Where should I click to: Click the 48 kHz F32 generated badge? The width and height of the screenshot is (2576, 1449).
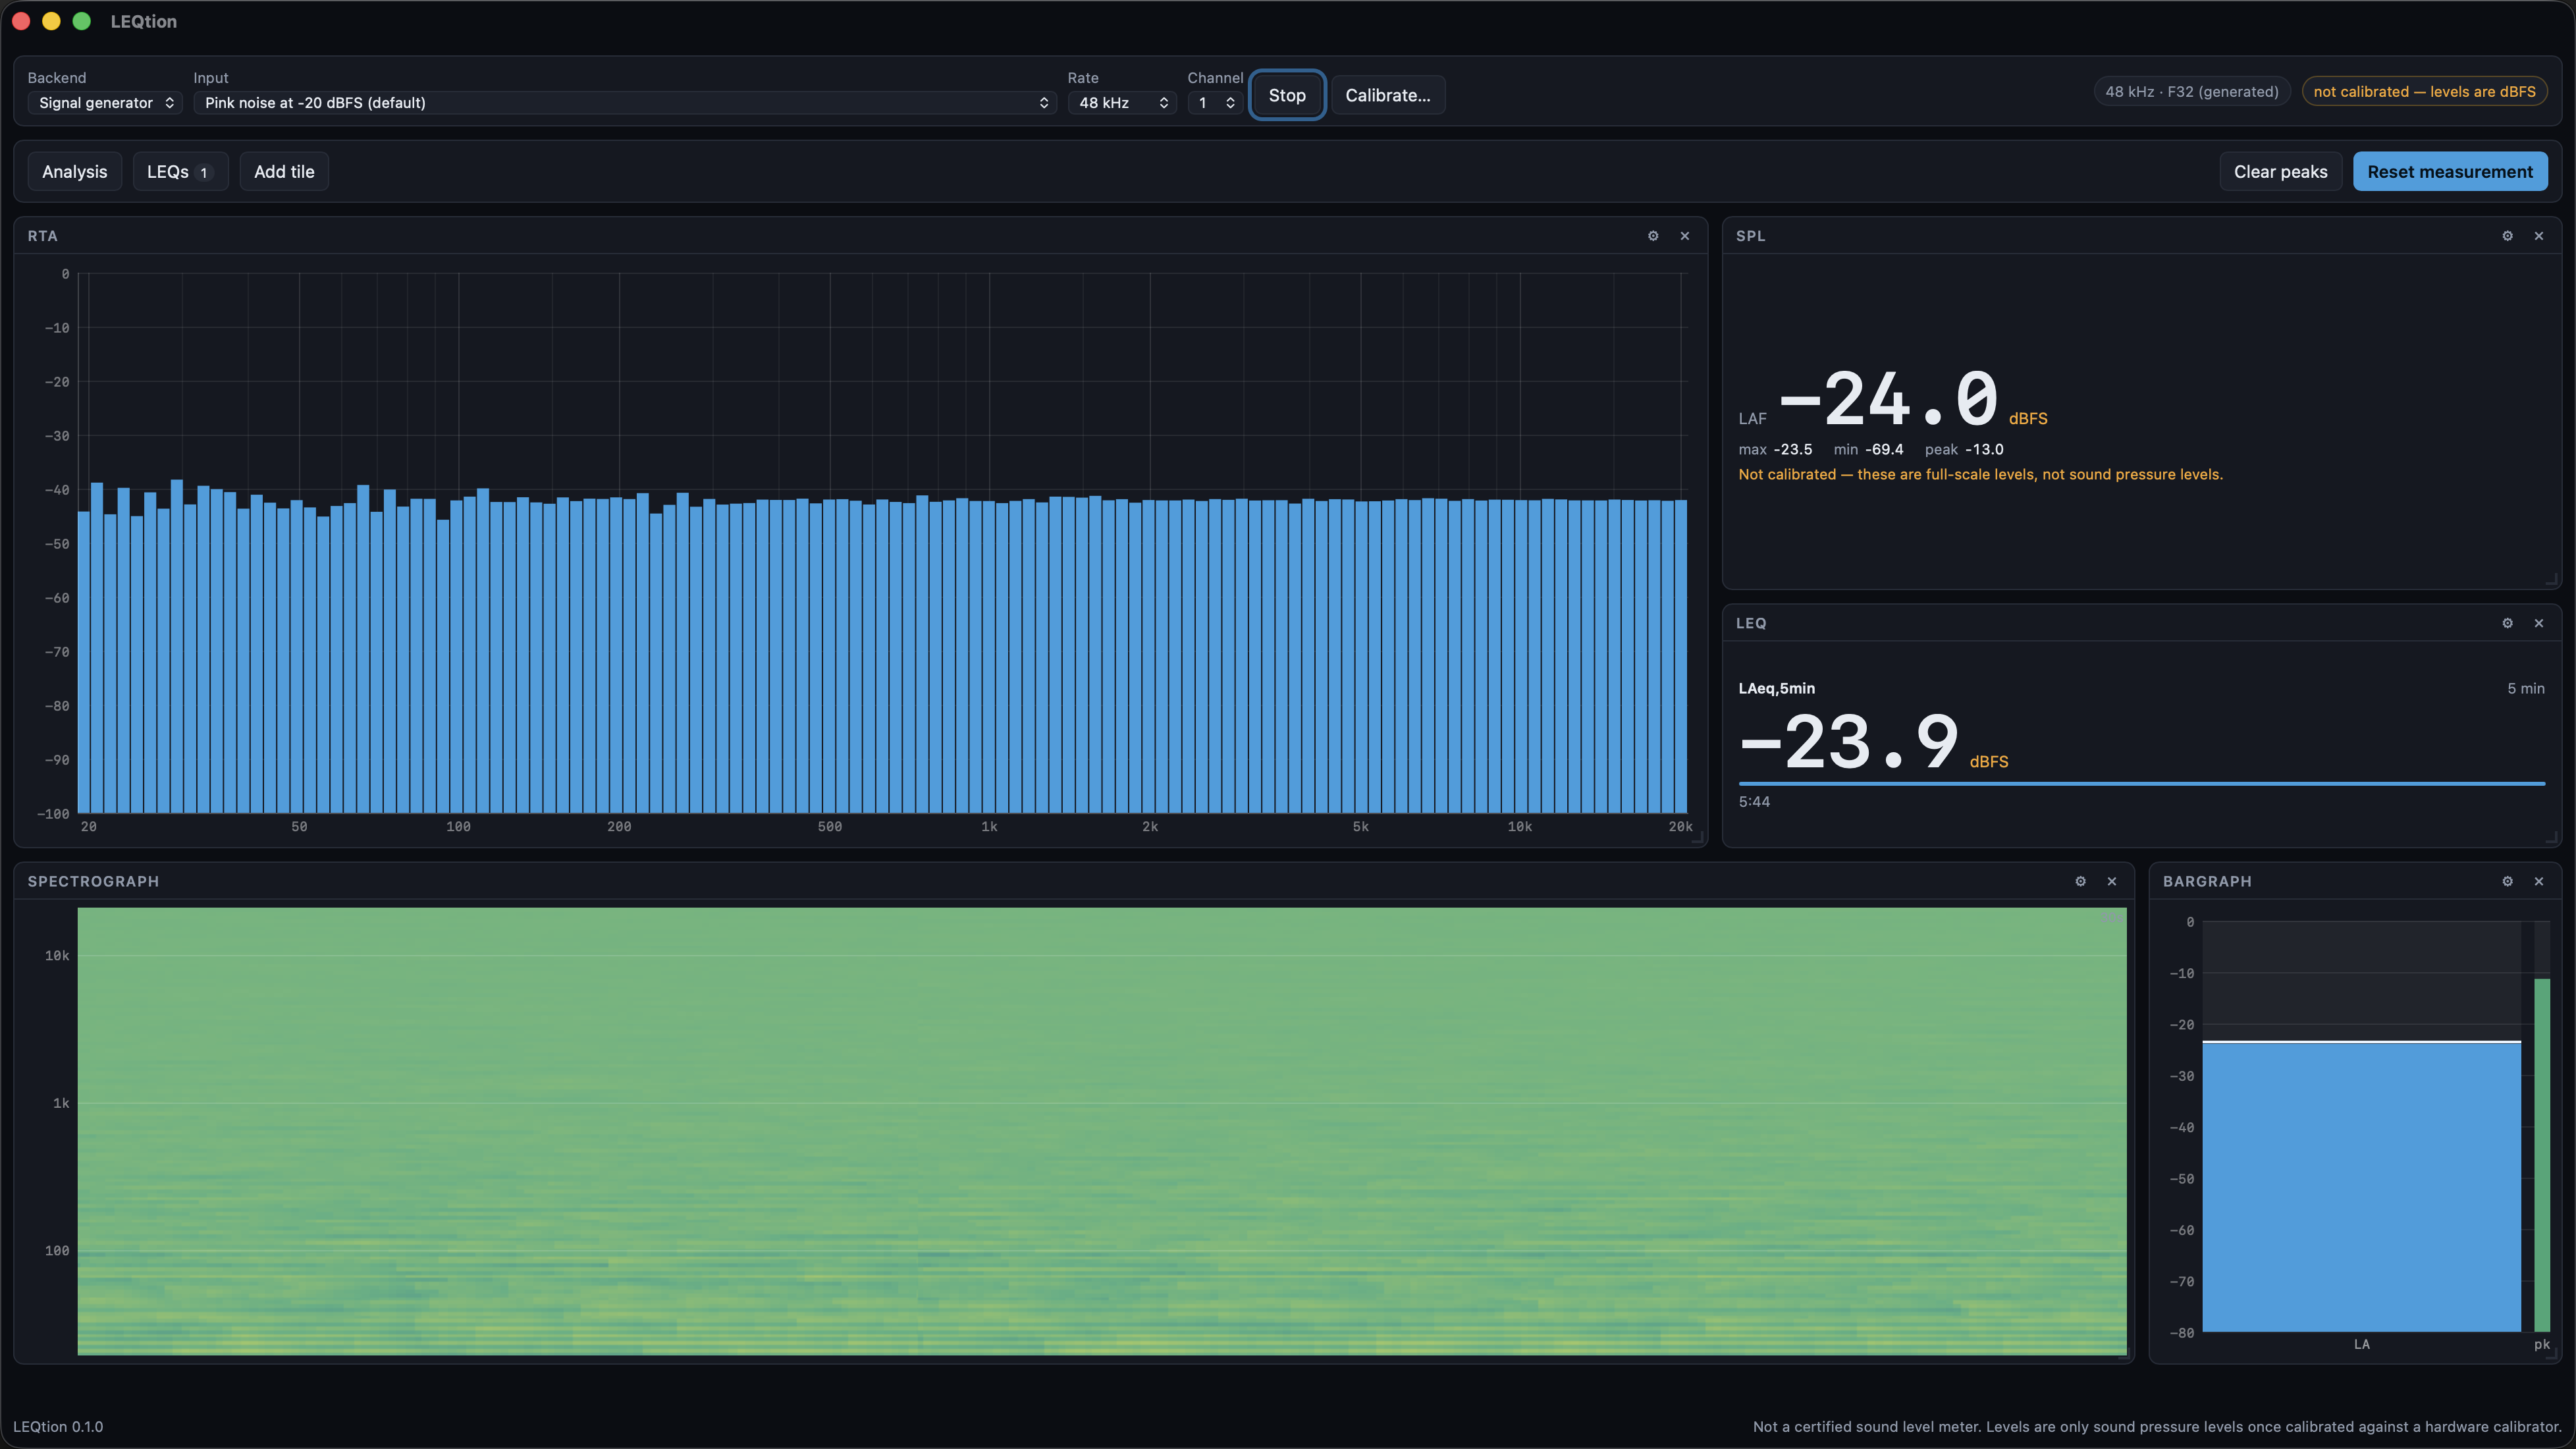2192,91
